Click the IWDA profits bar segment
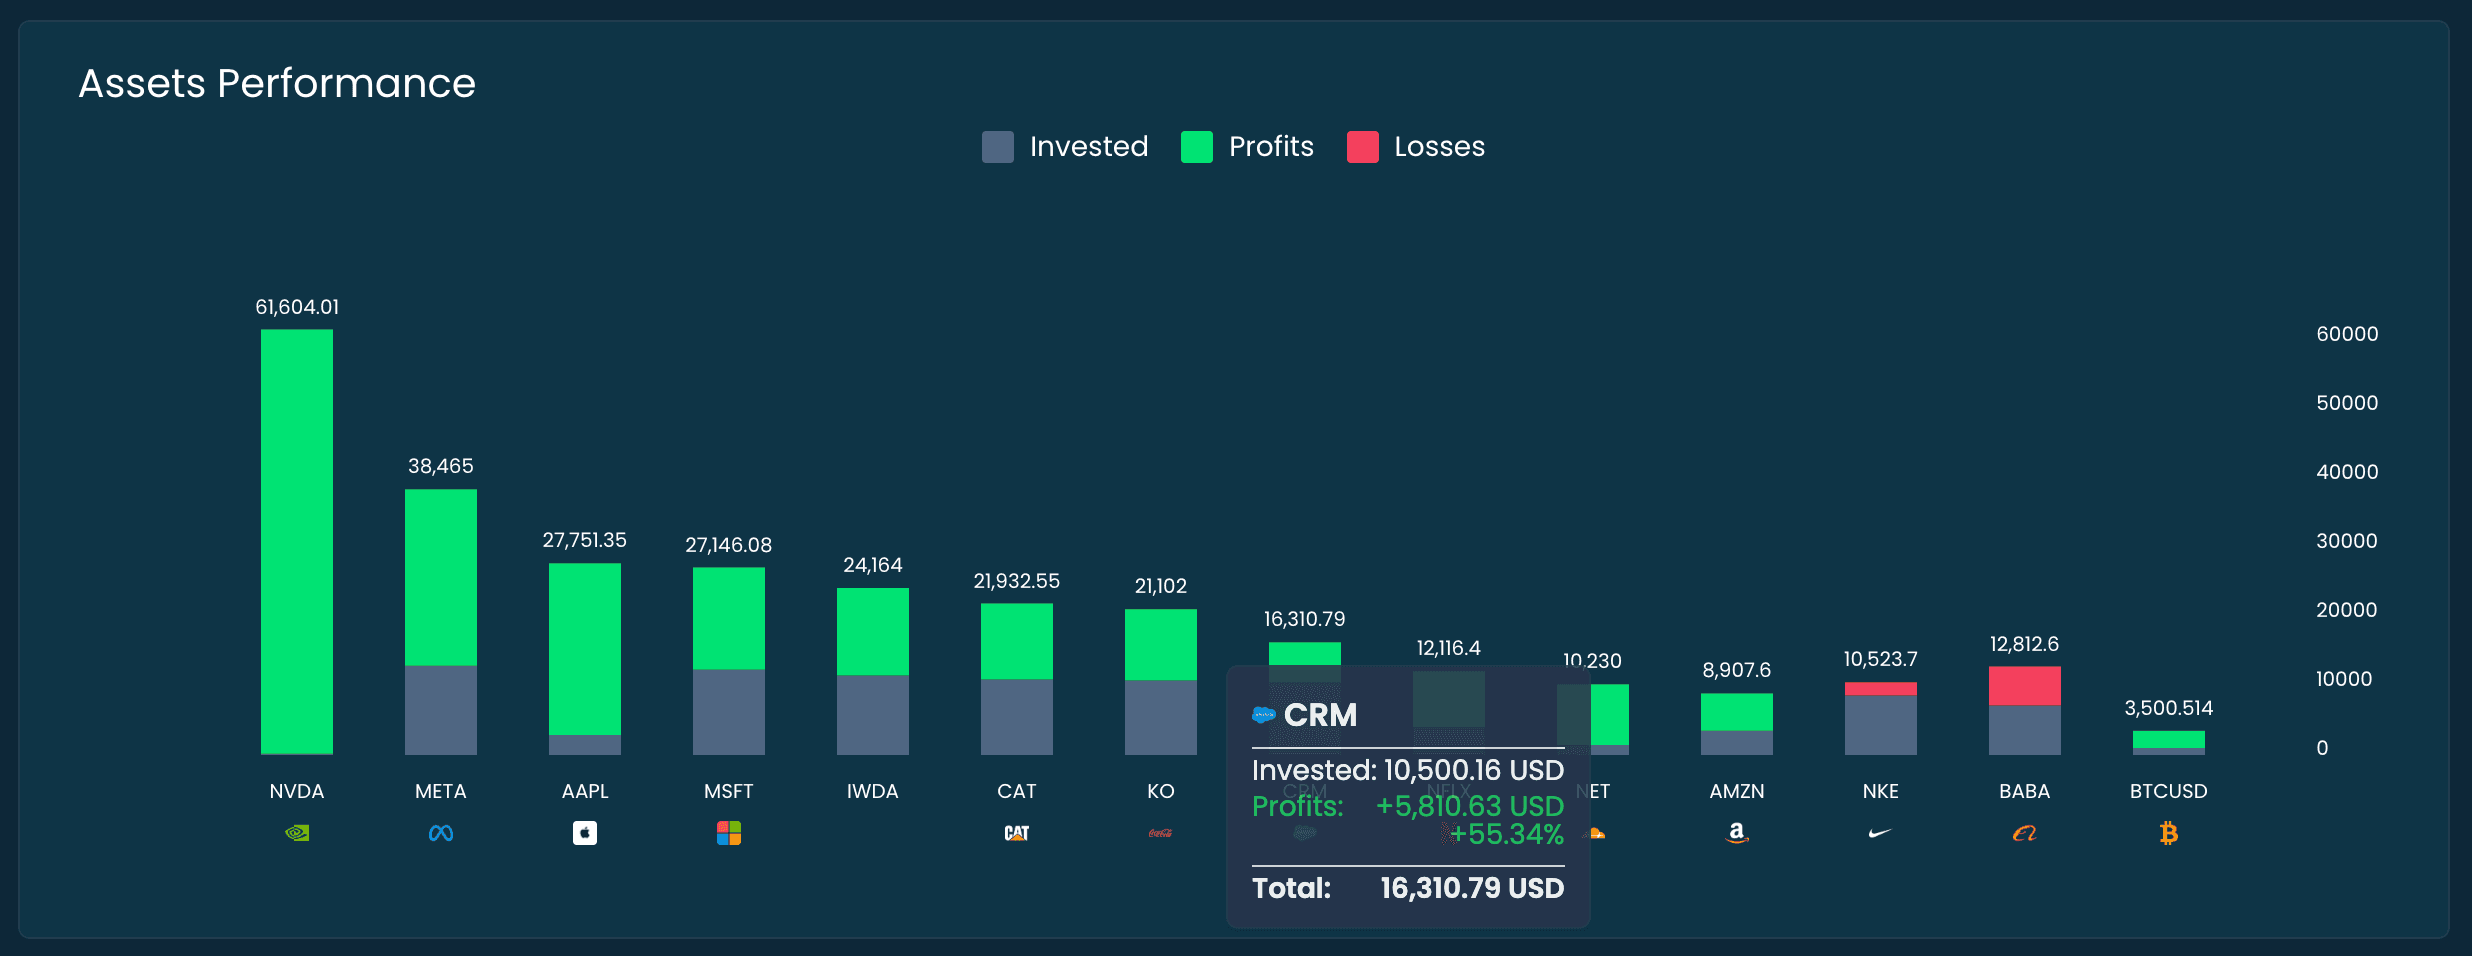Image resolution: width=2472 pixels, height=956 pixels. click(x=873, y=631)
